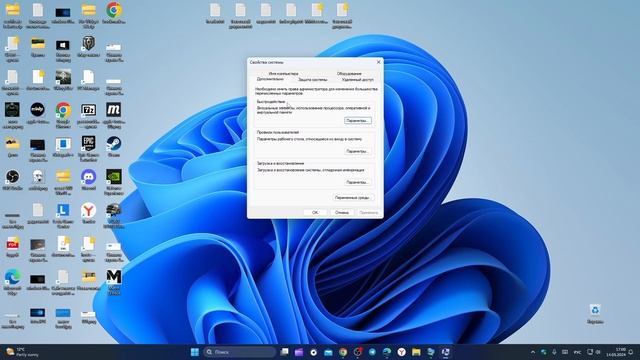Switch to the Оборудование tab

point(349,73)
